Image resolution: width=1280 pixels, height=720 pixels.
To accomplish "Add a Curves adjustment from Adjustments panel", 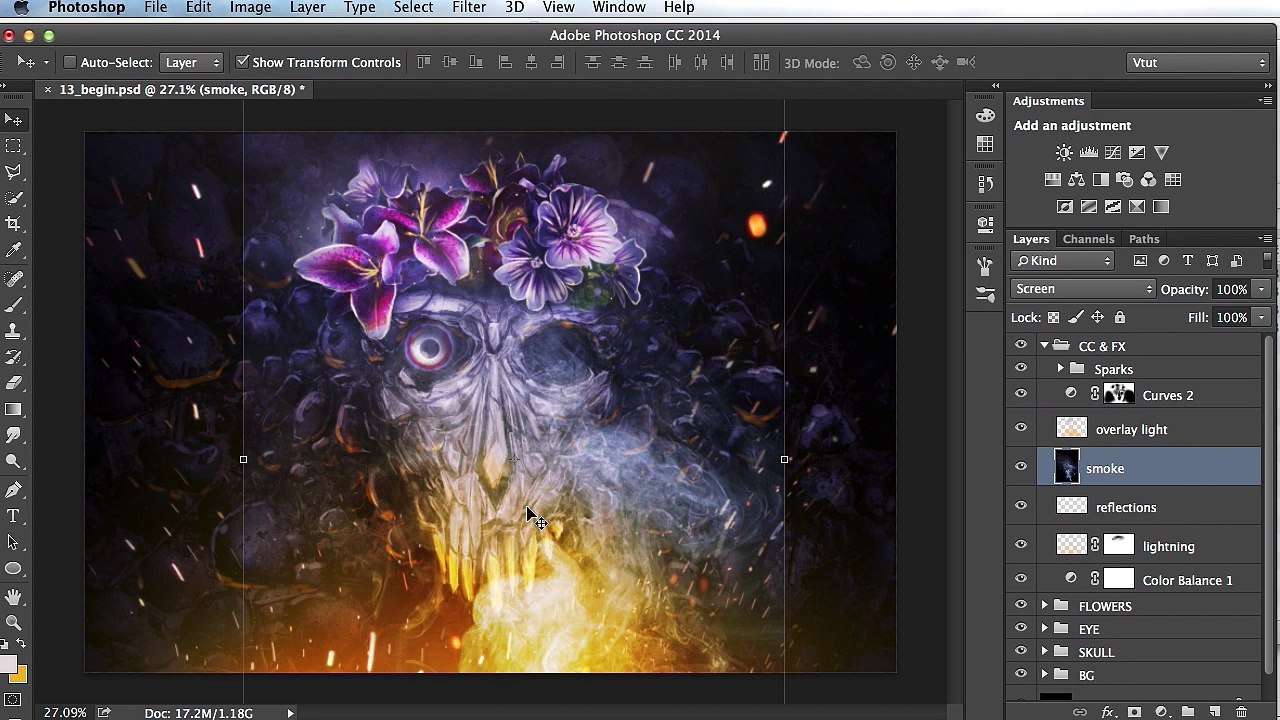I will (x=1112, y=153).
